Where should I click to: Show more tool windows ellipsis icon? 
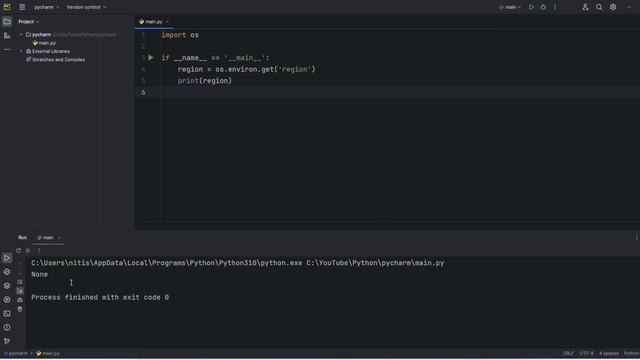click(x=7, y=49)
